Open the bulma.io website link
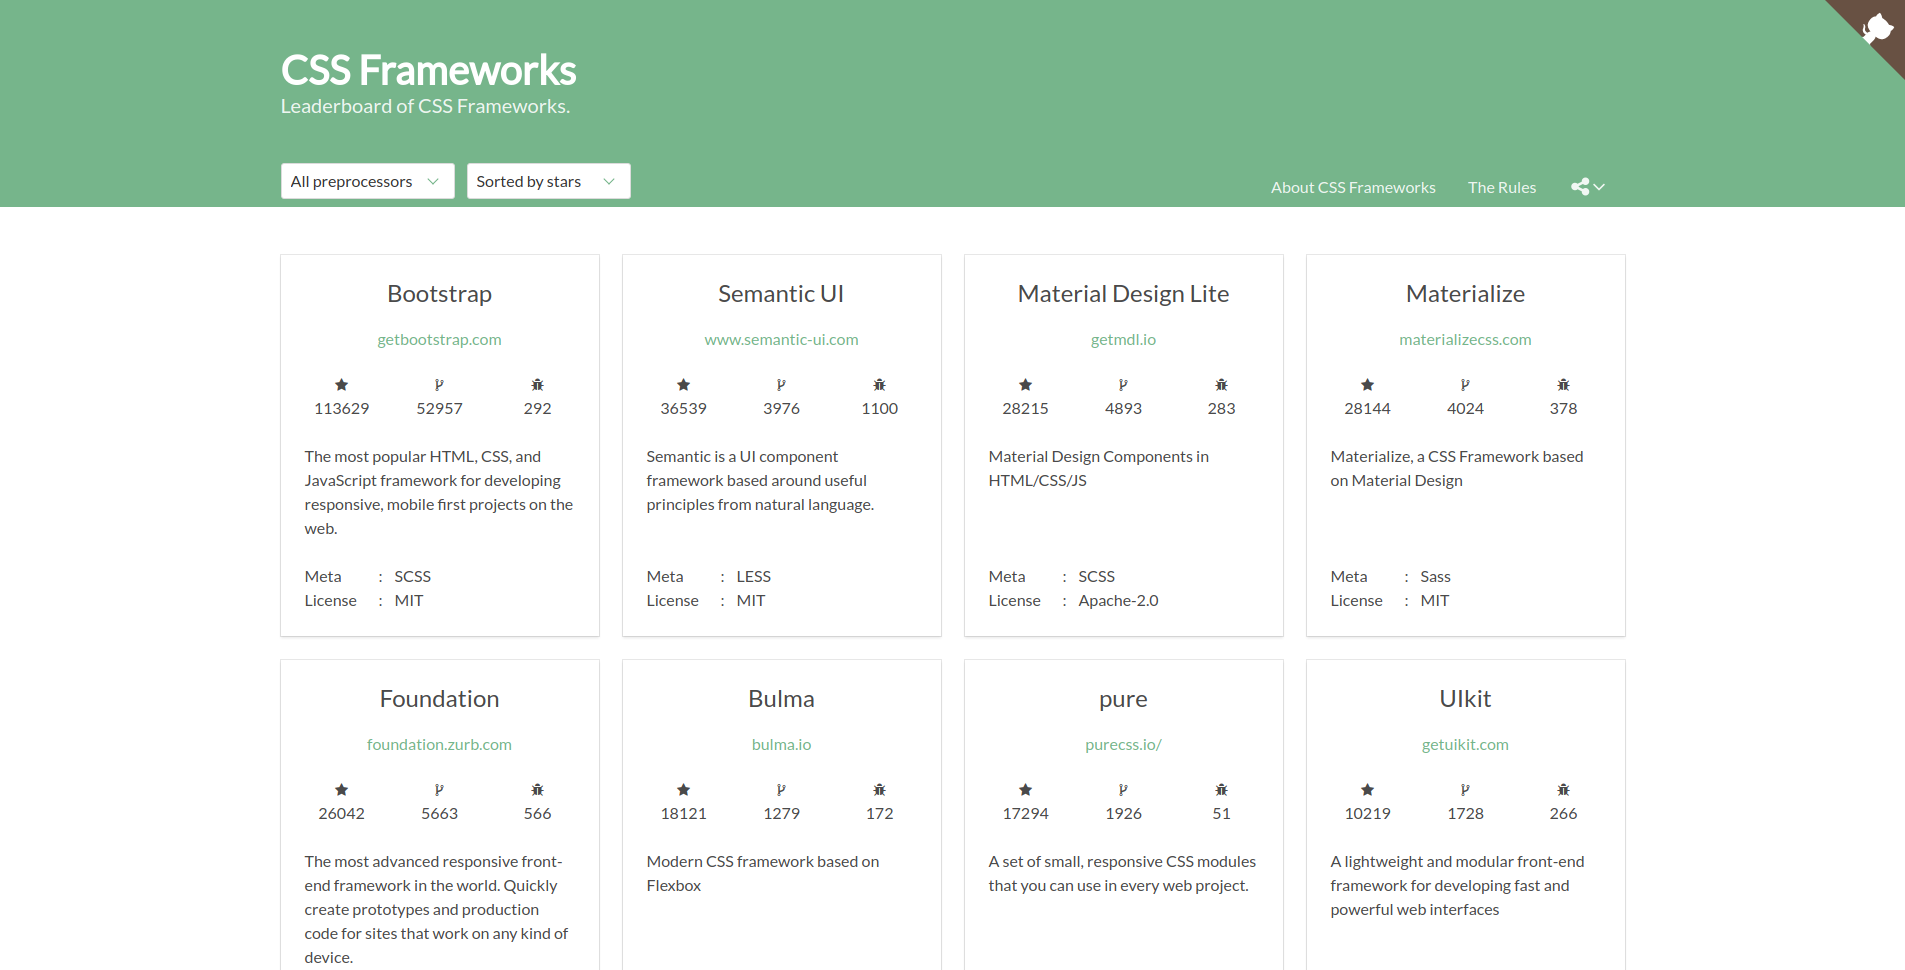 pyautogui.click(x=781, y=744)
